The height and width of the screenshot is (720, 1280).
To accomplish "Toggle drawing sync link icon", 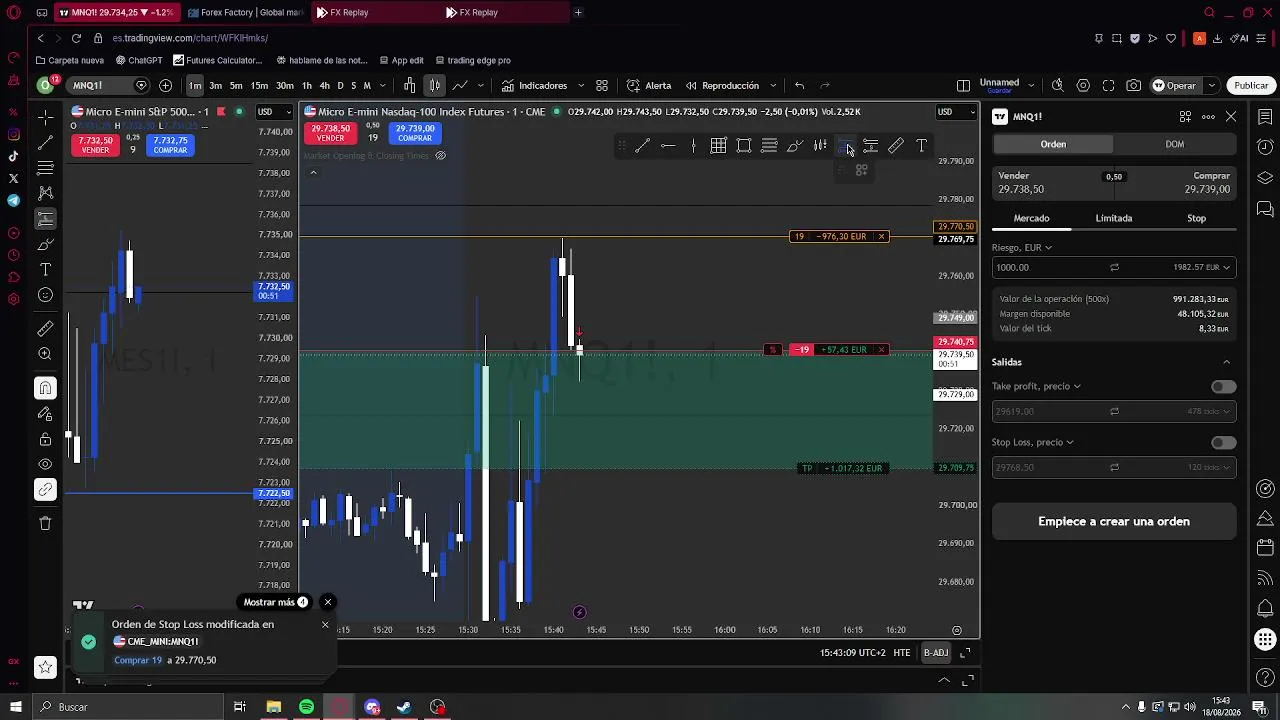I will [x=45, y=490].
